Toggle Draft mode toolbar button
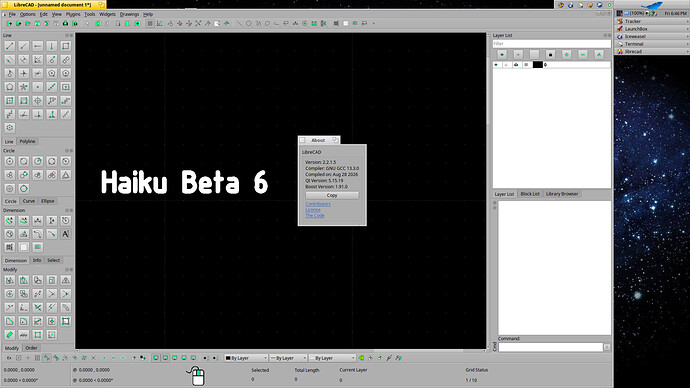Image resolution: width=690 pixels, height=388 pixels. click(x=159, y=23)
